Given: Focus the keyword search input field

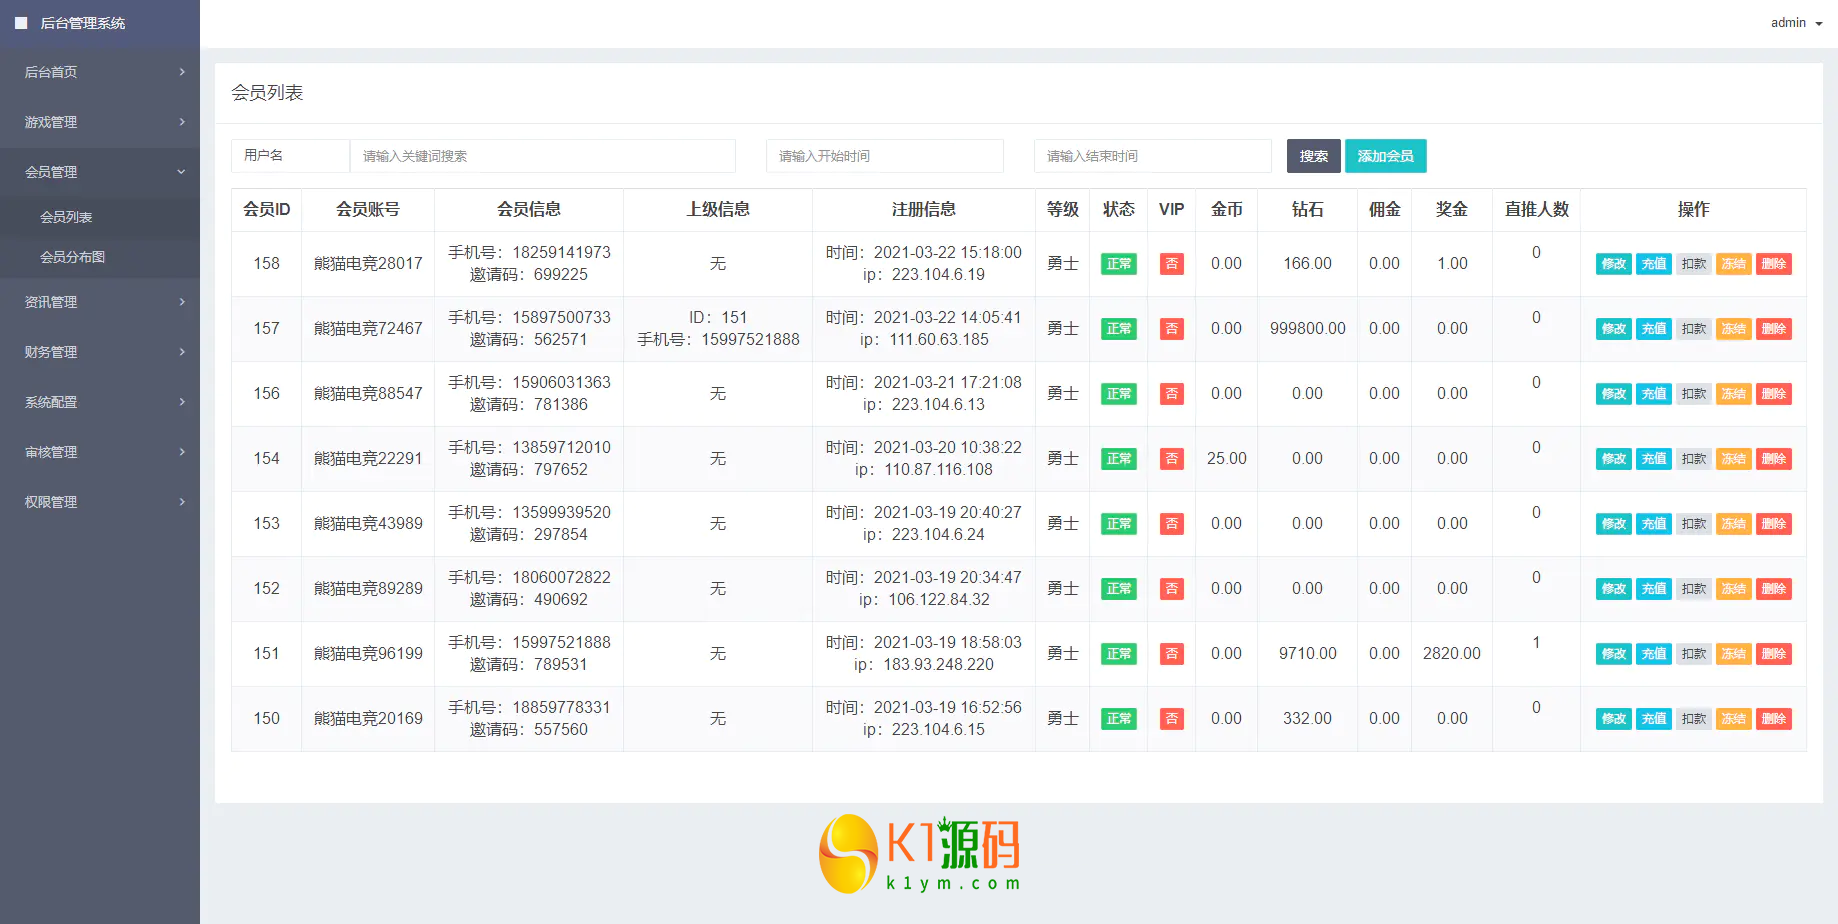Looking at the screenshot, I should pyautogui.click(x=542, y=156).
